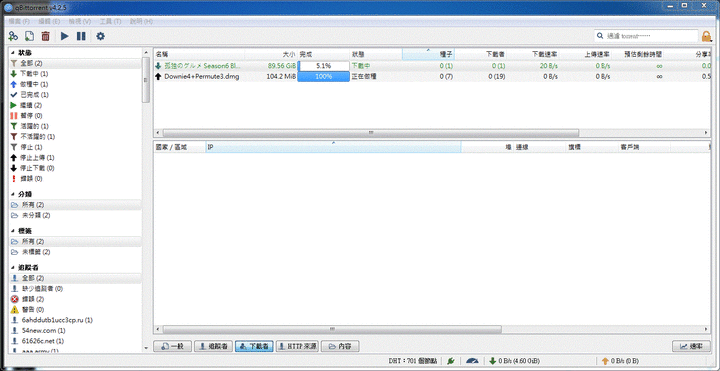Select tracker 6ahddutb1ucc3cp.ru (1)
Image resolution: width=720 pixels, height=371 pixels.
click(x=75, y=320)
